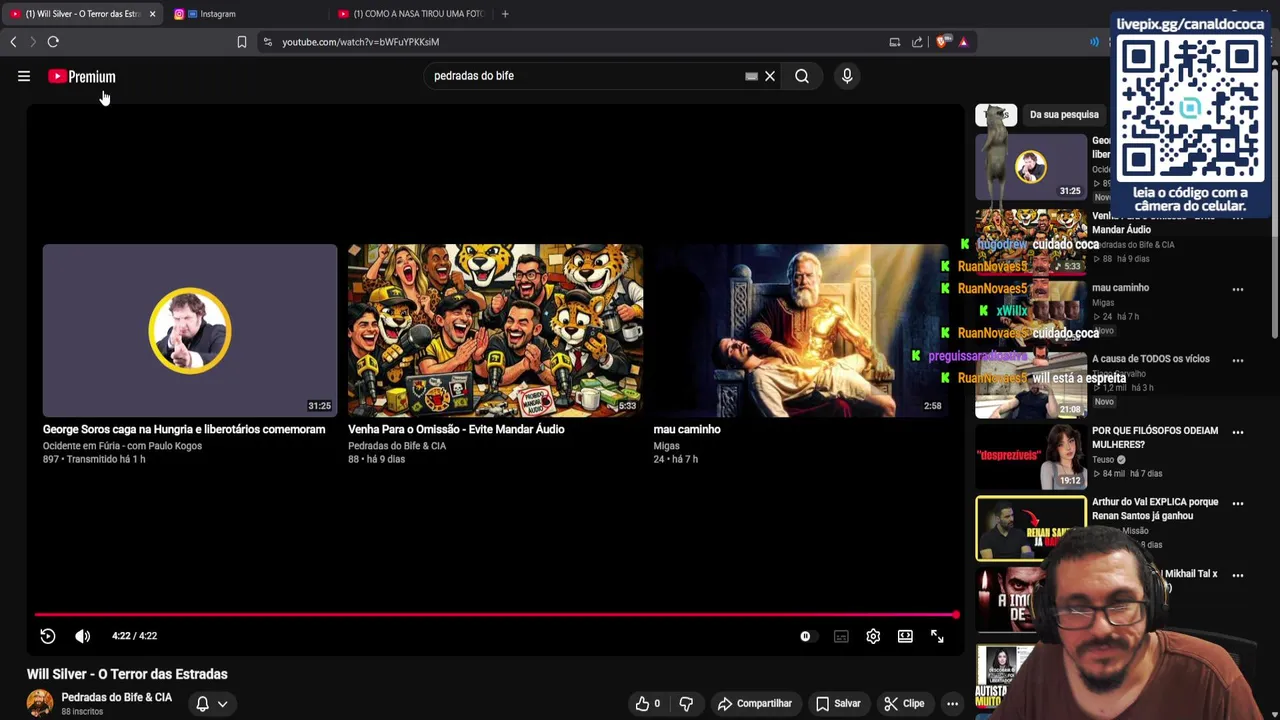View site information icon in address bar
1280x720 pixels.
pyautogui.click(x=267, y=42)
